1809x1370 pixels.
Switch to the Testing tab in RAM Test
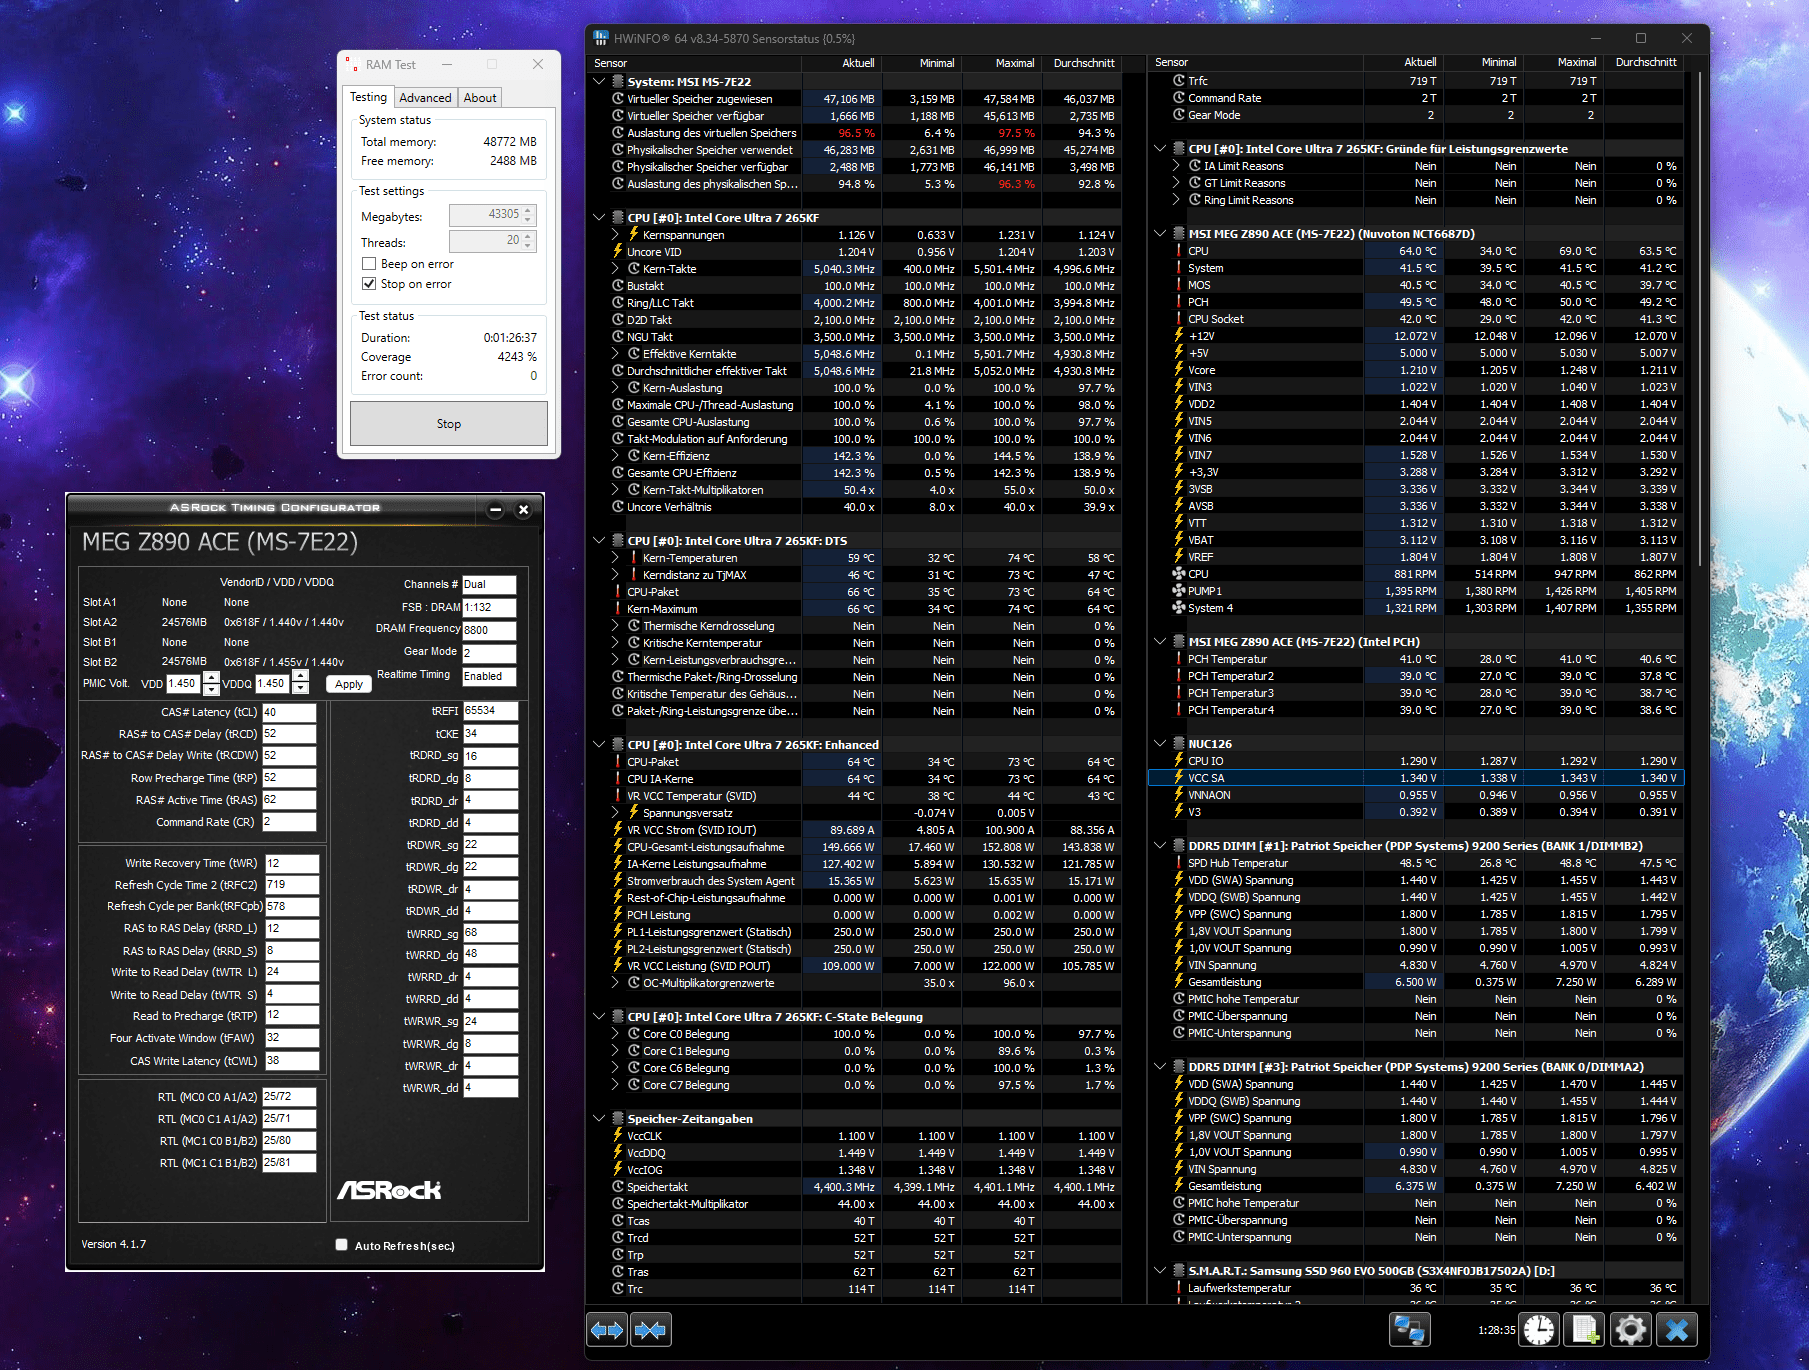pos(368,97)
